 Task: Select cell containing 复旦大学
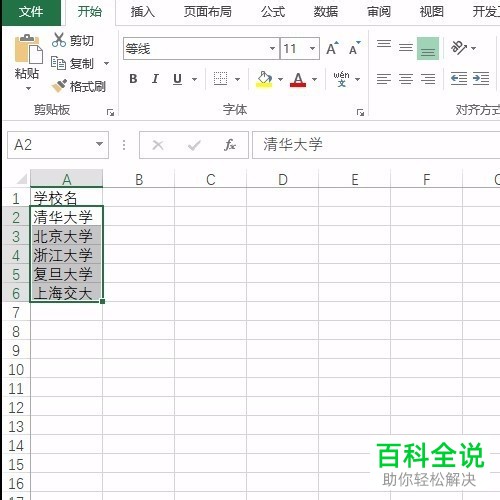[67, 274]
